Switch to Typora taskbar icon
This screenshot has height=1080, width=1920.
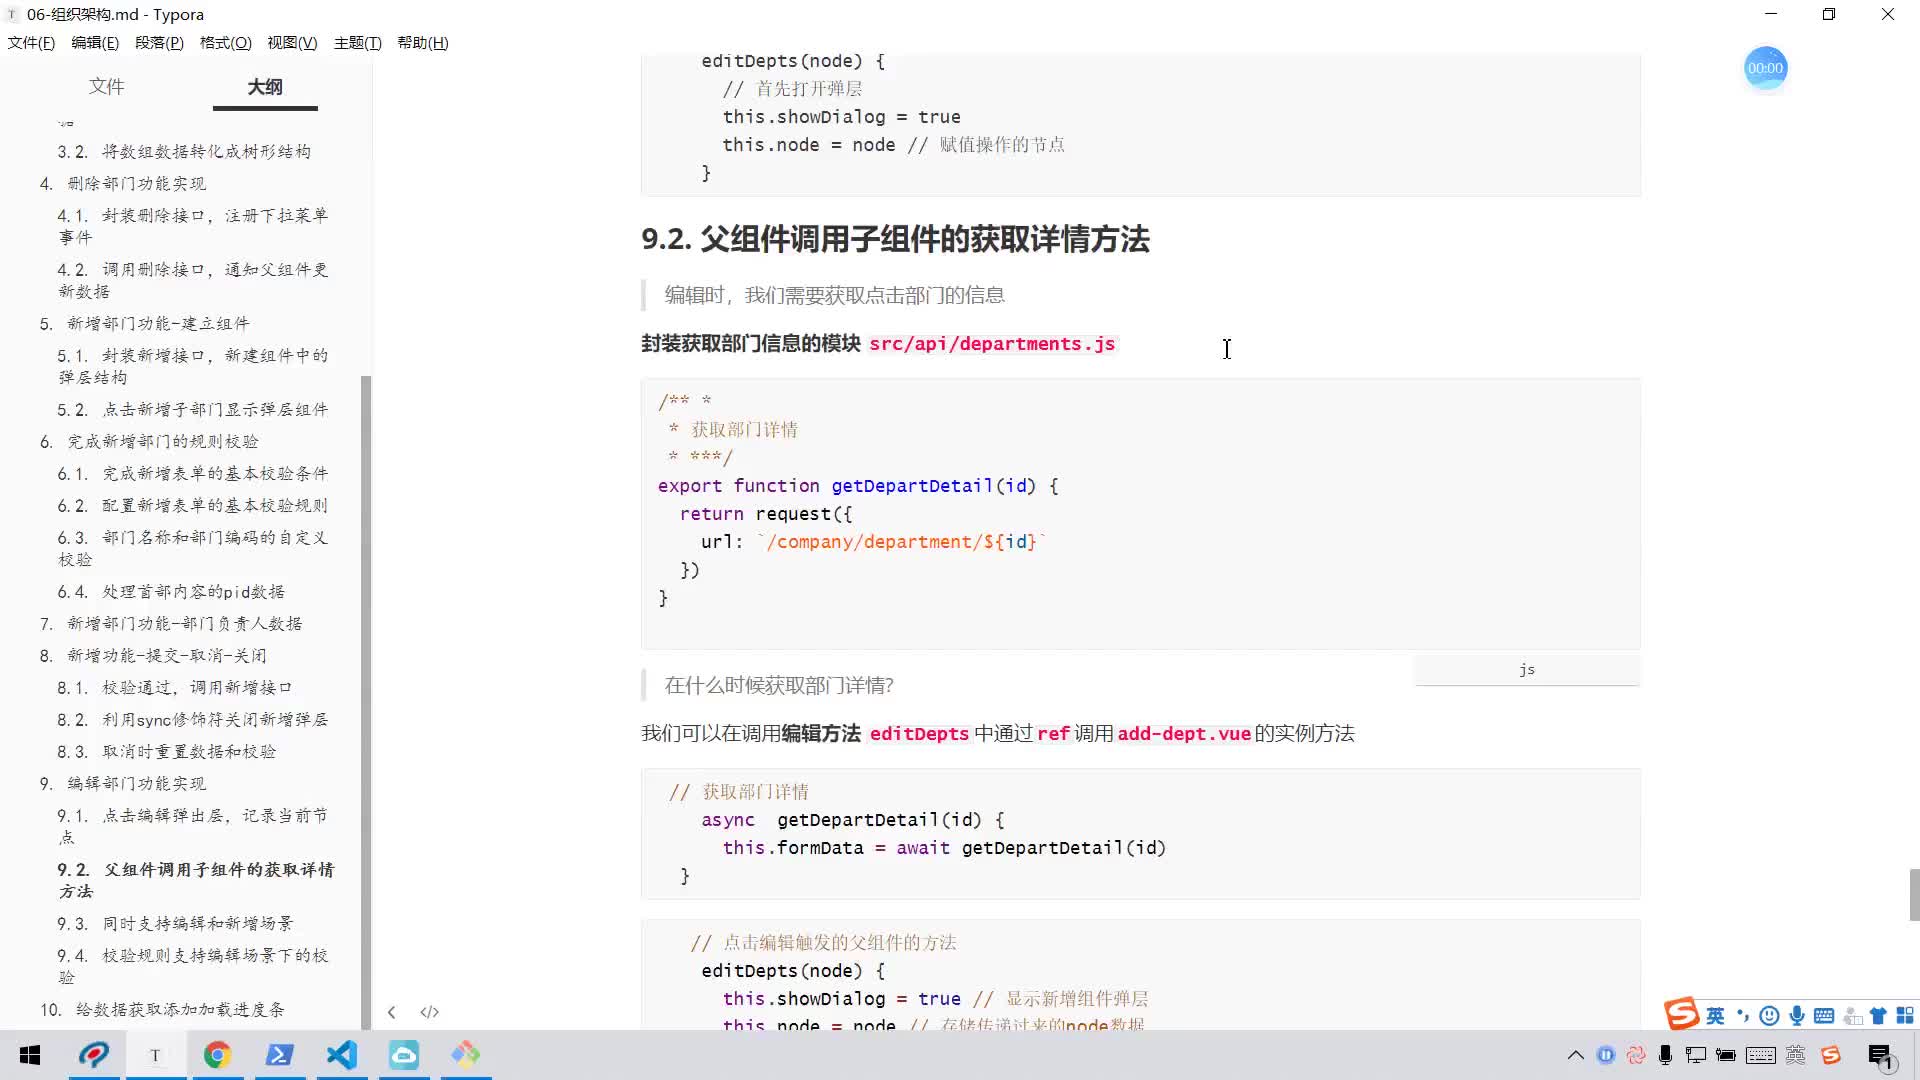click(x=155, y=1055)
